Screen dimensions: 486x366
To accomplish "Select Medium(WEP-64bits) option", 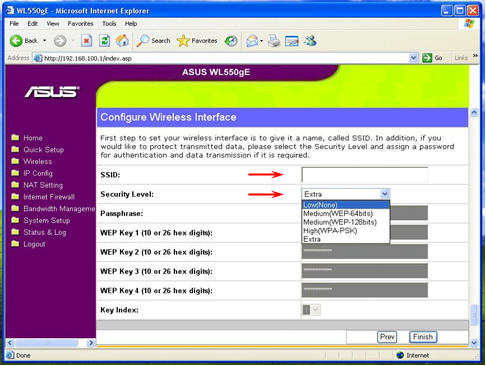I will pos(346,214).
